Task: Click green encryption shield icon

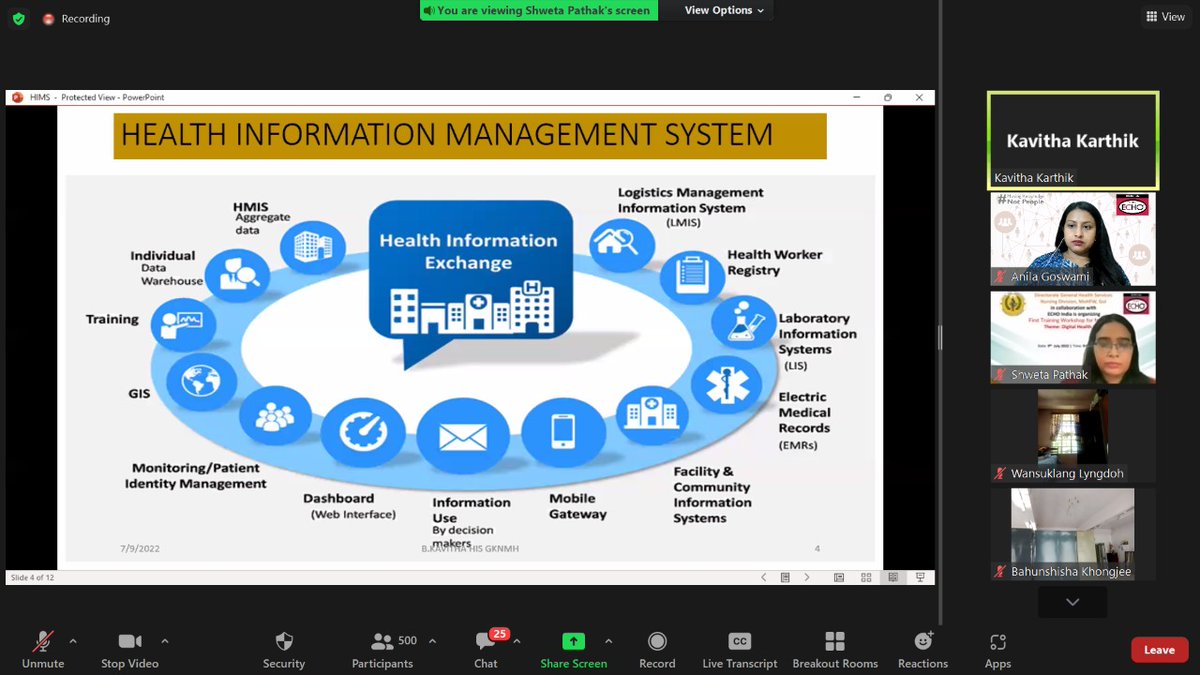Action: tap(18, 18)
